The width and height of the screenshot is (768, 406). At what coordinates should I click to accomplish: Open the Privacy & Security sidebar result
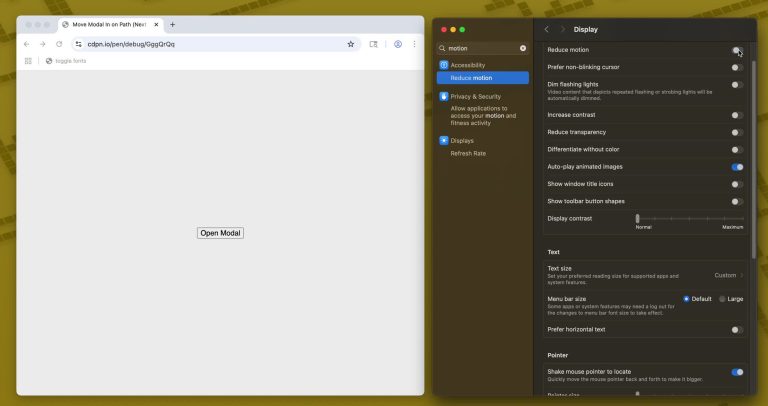pos(475,97)
